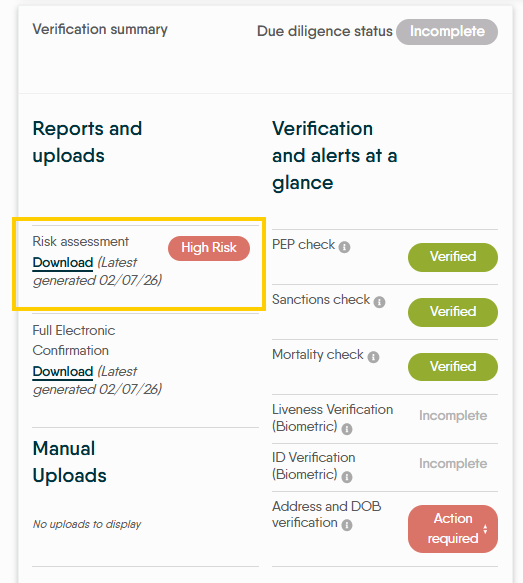
Task: Click the Manual Uploads heading
Action: coord(70,462)
